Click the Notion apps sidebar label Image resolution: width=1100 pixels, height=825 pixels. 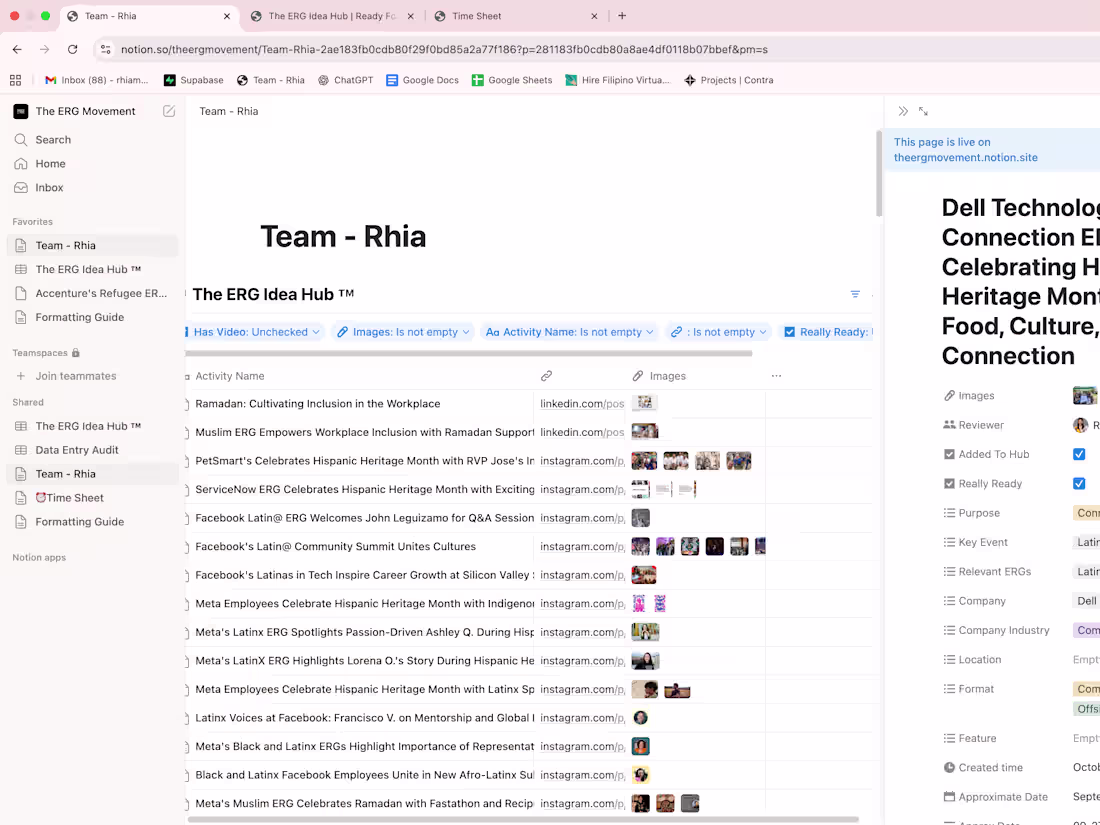[39, 558]
